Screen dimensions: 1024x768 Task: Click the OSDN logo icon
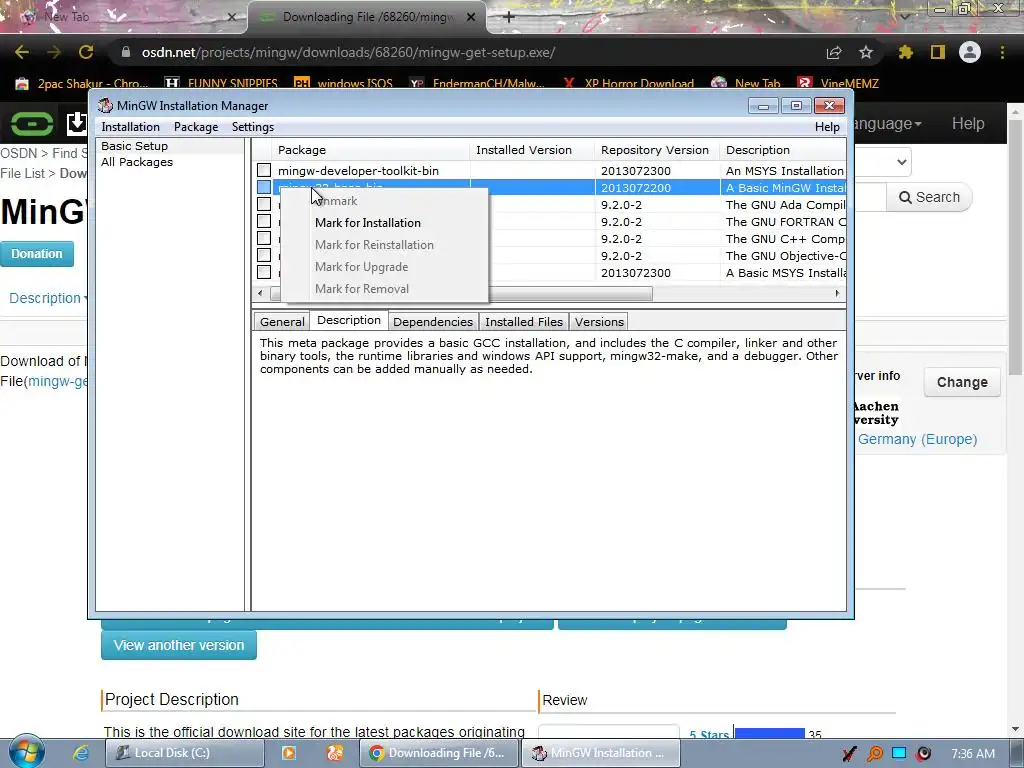(x=31, y=123)
